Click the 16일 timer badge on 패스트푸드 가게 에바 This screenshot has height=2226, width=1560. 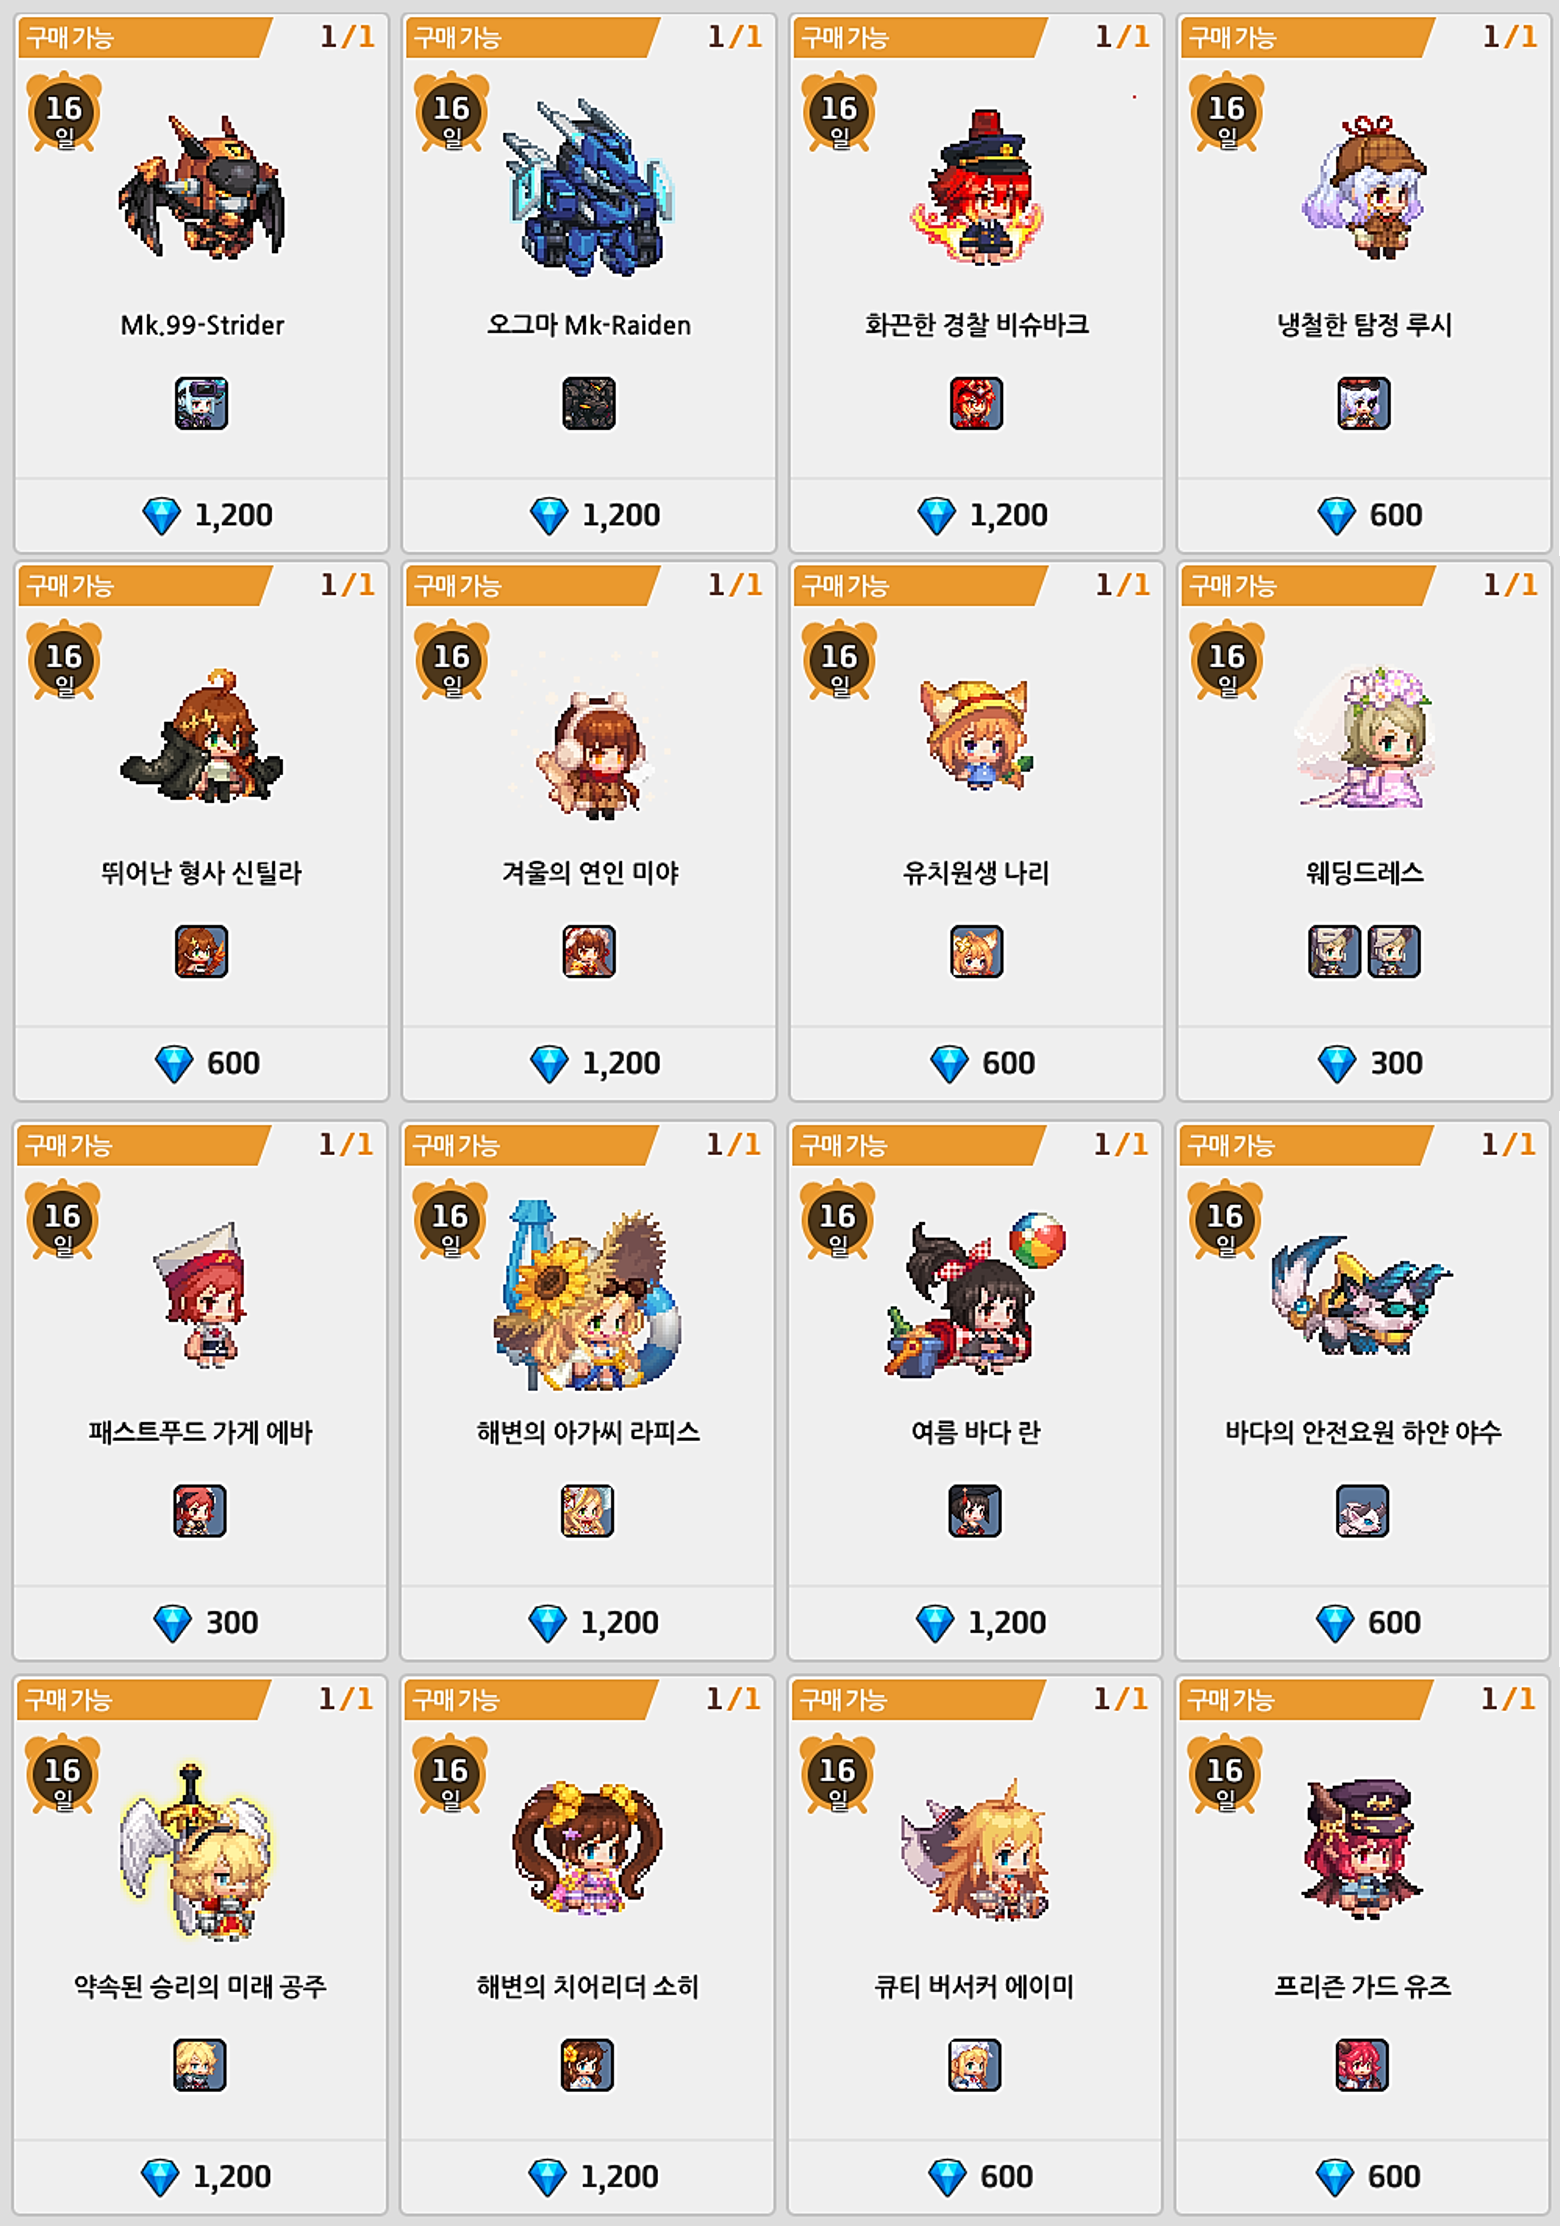coord(63,1221)
